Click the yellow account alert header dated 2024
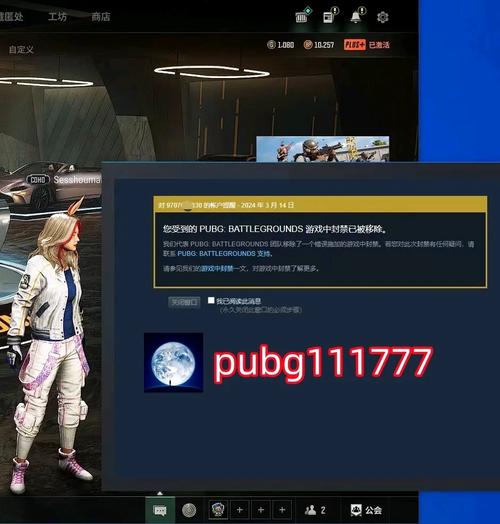Image resolution: width=500 pixels, height=524 pixels. click(x=320, y=205)
